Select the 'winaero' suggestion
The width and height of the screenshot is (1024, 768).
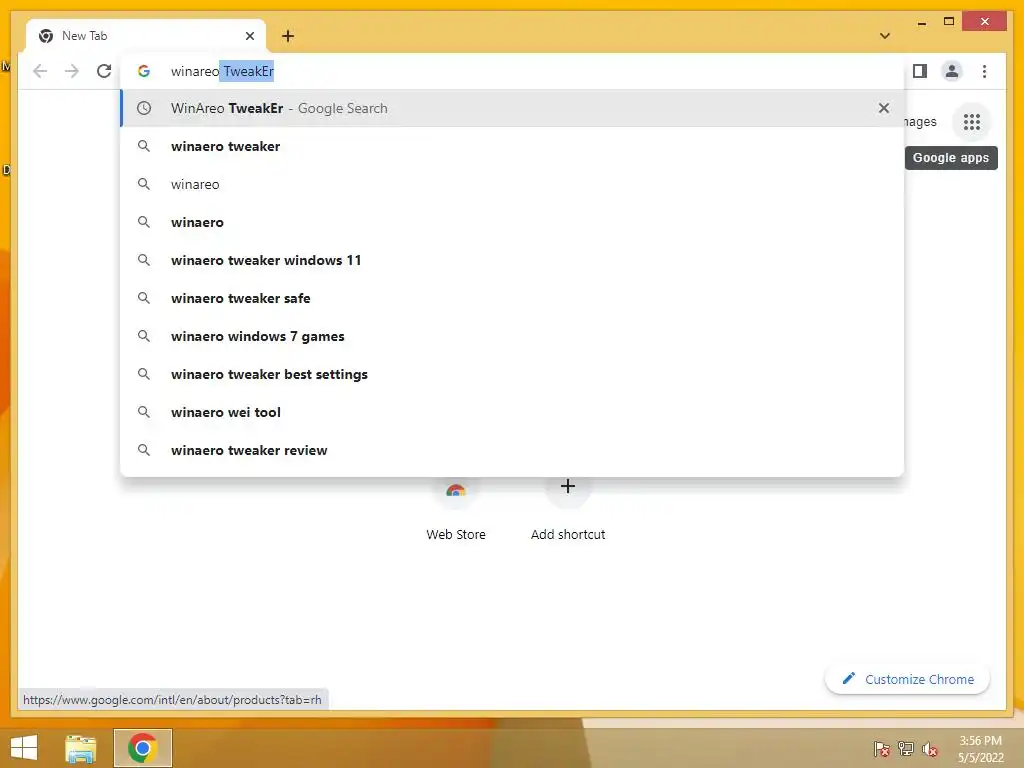513,222
